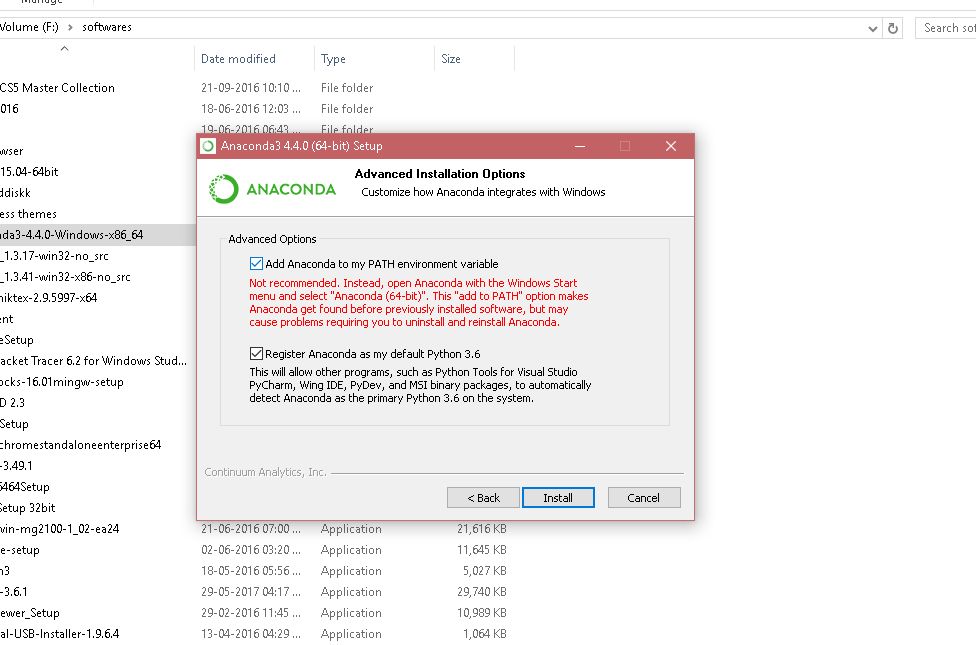976x645 pixels.
Task: Minimize the Anaconda3 Setup window
Action: (580, 146)
